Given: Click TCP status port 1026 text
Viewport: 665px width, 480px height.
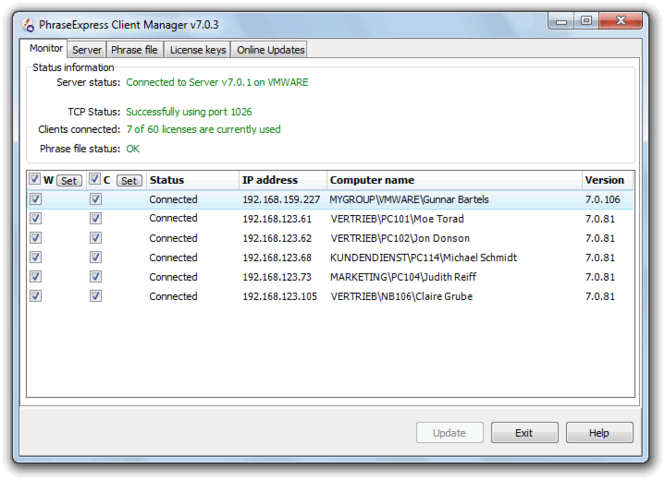Looking at the screenshot, I should click(x=189, y=112).
